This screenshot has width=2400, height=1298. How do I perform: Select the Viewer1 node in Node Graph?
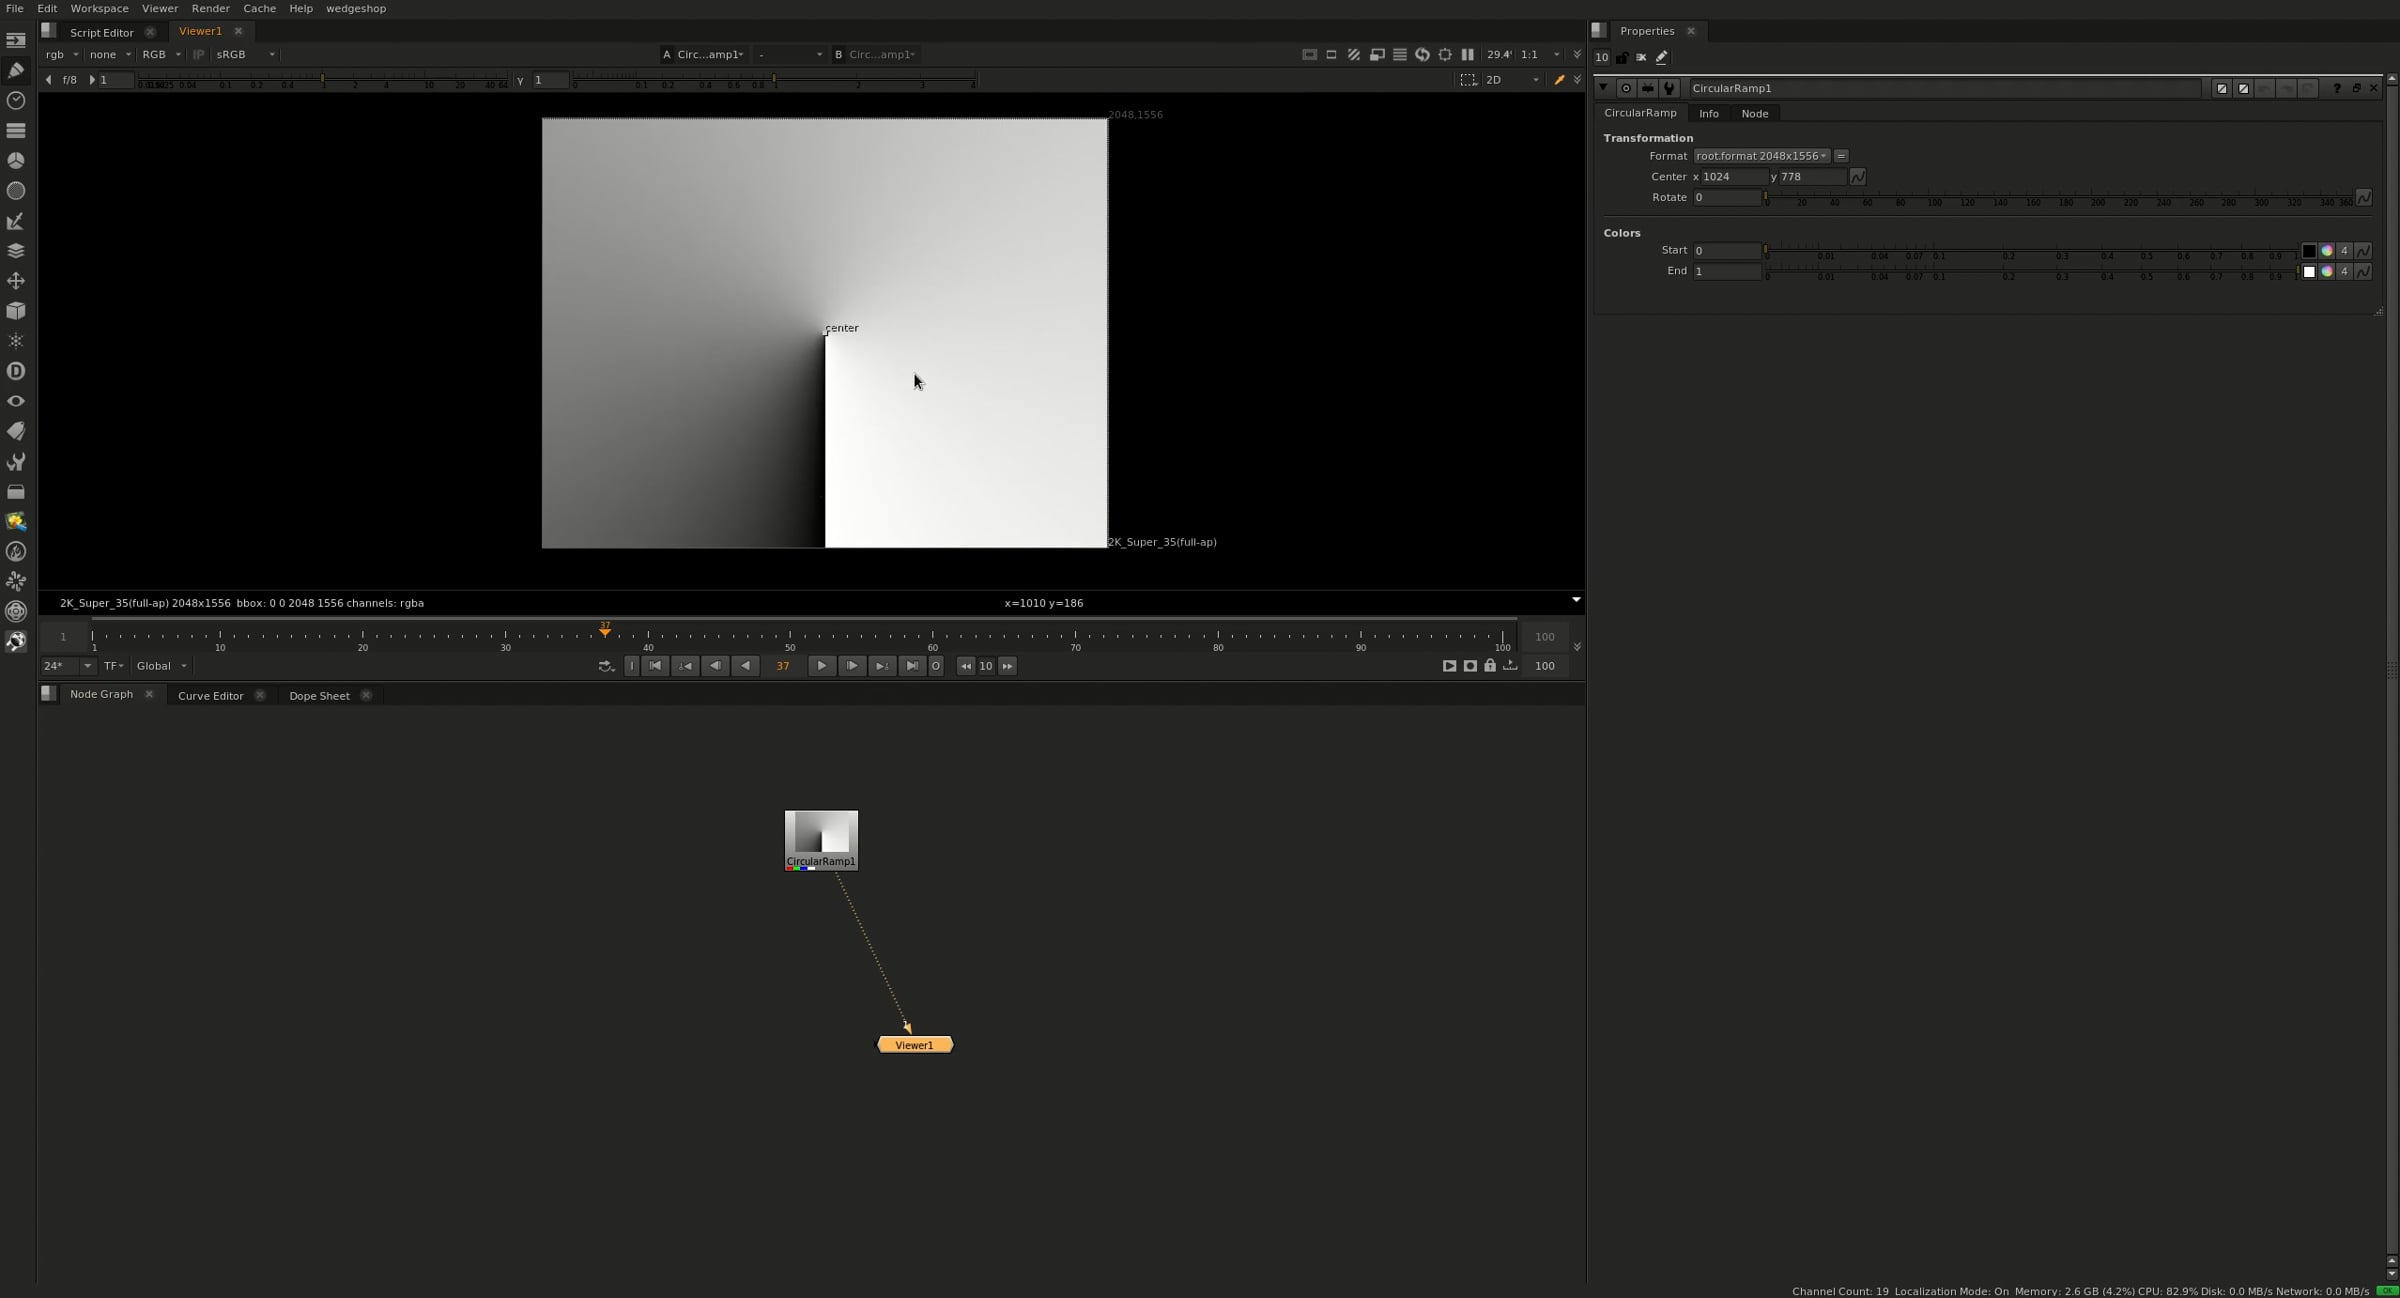click(x=914, y=1045)
